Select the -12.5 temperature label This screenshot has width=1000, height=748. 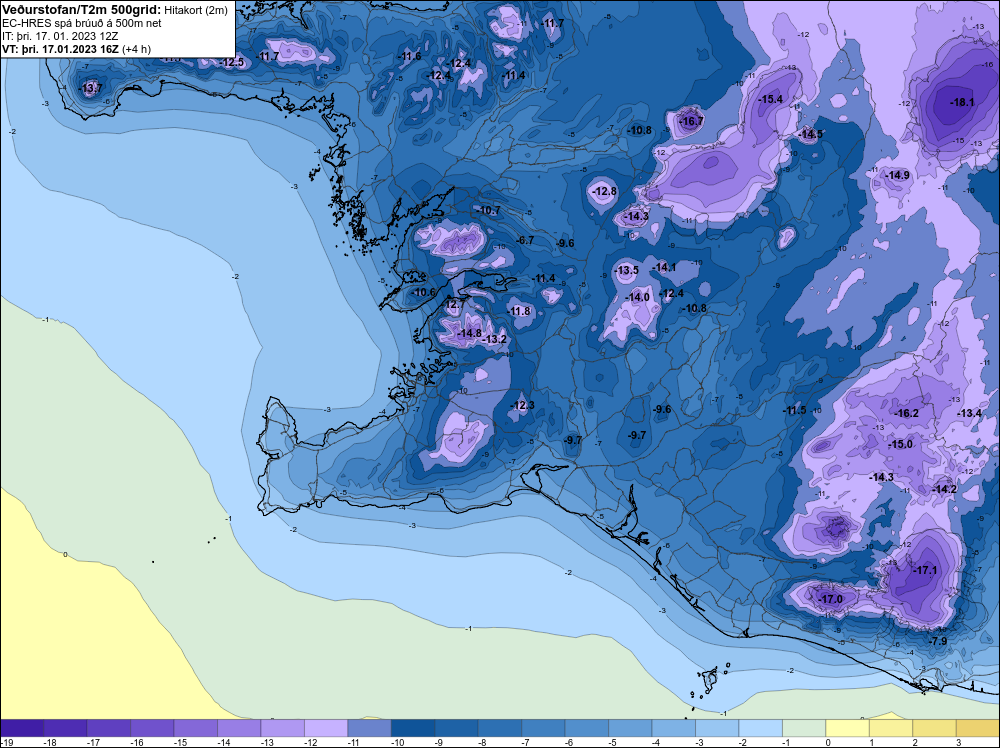[232, 62]
